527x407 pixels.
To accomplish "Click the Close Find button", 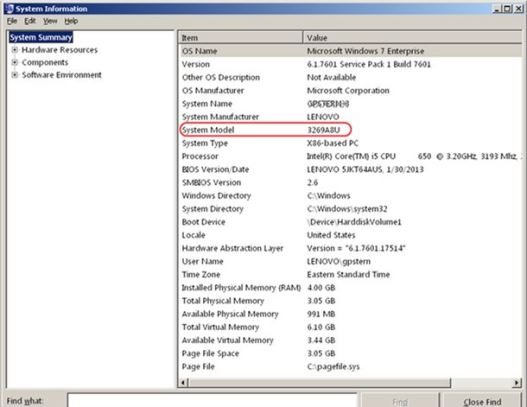I will [482, 401].
